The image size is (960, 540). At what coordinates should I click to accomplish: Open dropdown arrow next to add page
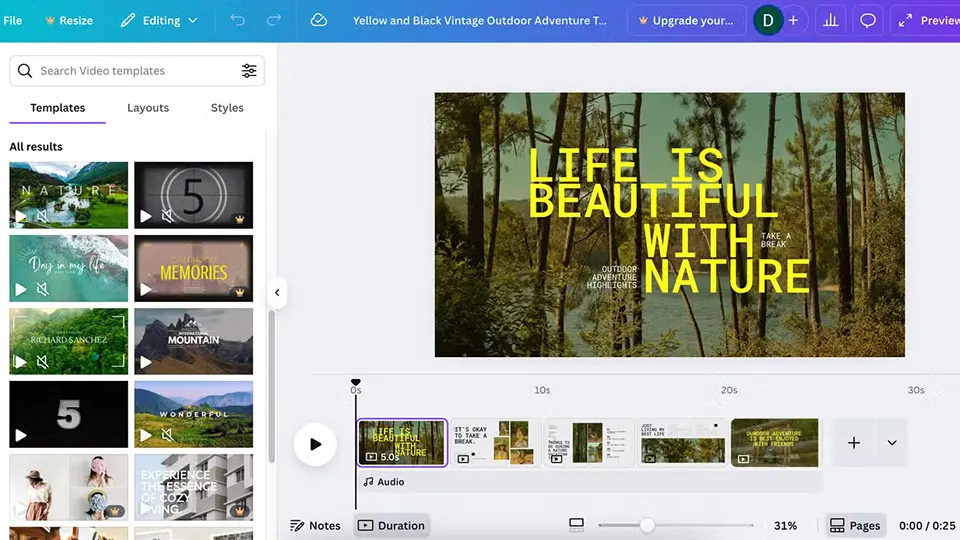pos(892,443)
